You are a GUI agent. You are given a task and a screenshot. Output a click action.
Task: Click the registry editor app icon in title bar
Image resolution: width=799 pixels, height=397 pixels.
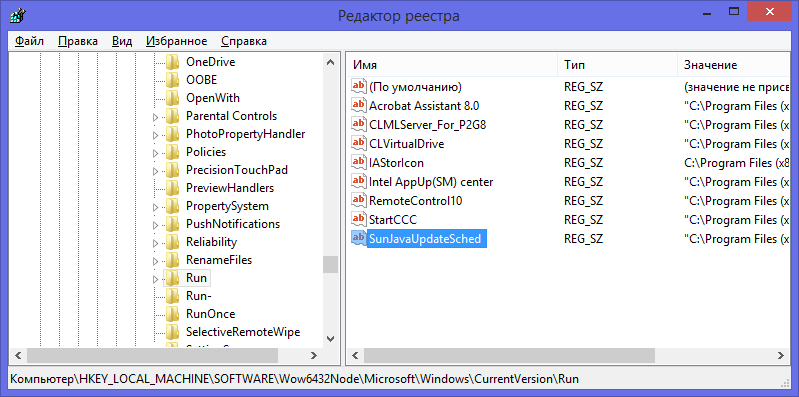click(x=17, y=16)
